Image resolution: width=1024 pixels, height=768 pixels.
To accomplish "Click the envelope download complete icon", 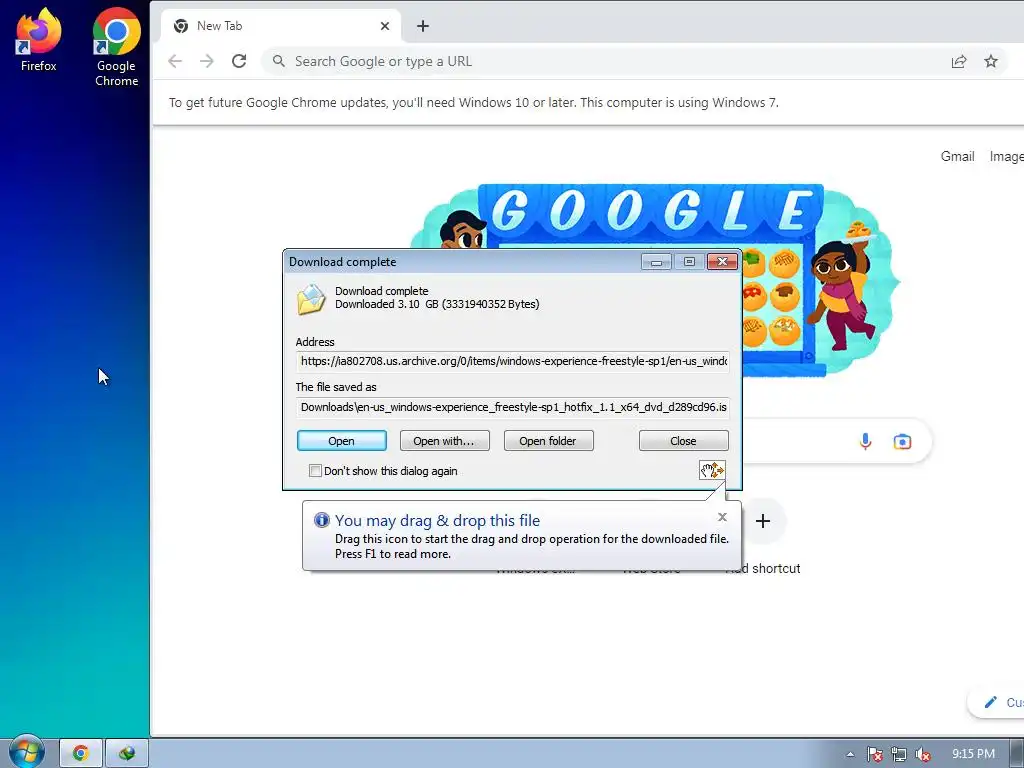I will pos(311,299).
